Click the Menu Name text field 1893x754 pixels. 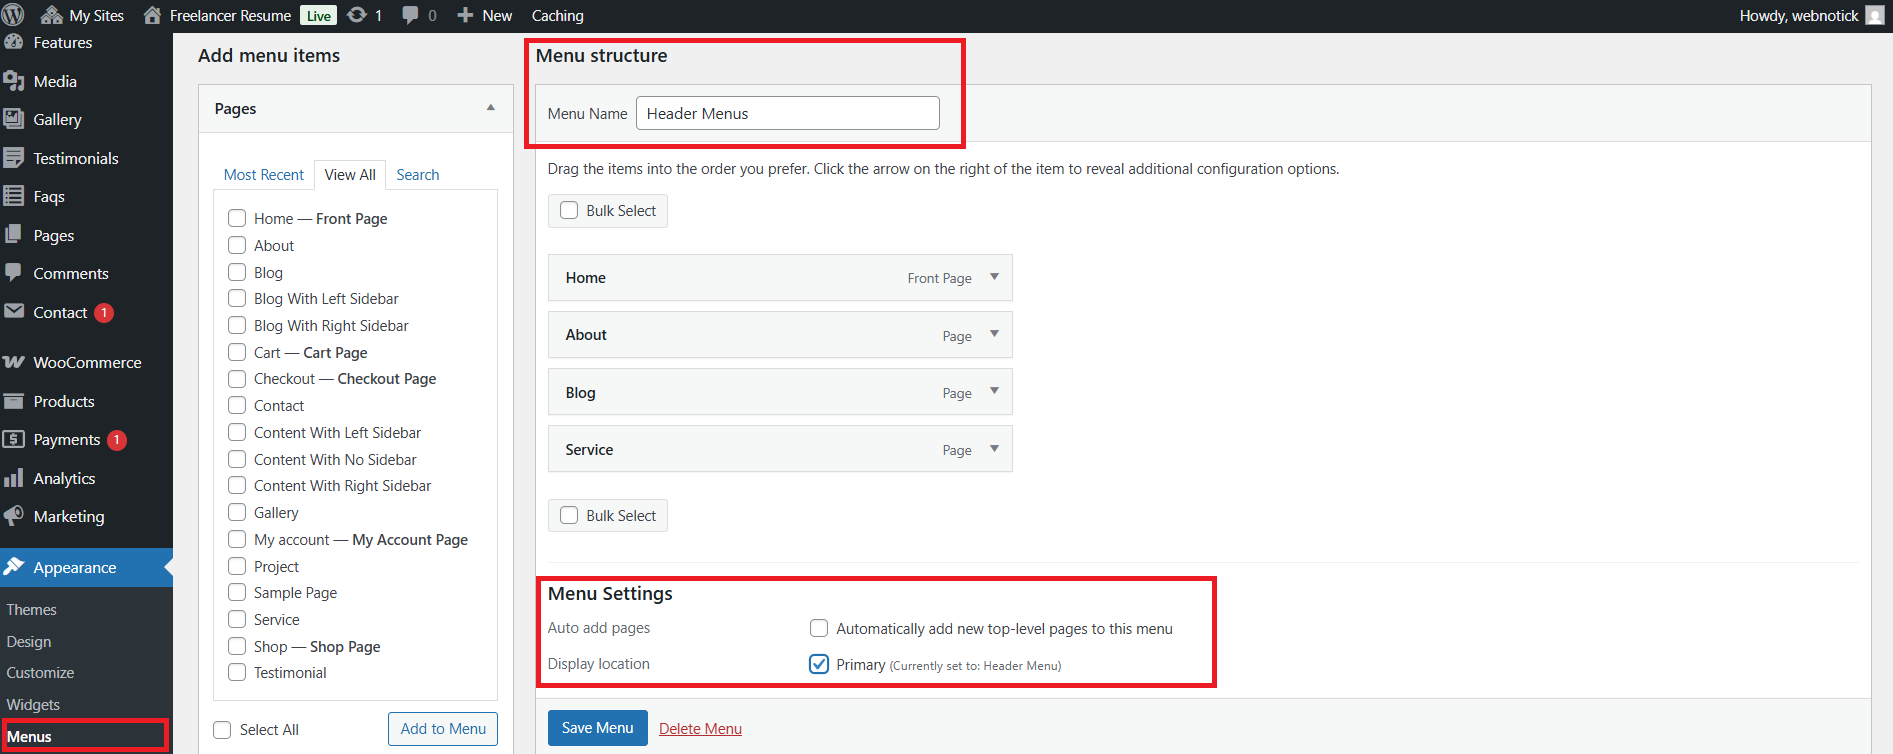tap(787, 113)
